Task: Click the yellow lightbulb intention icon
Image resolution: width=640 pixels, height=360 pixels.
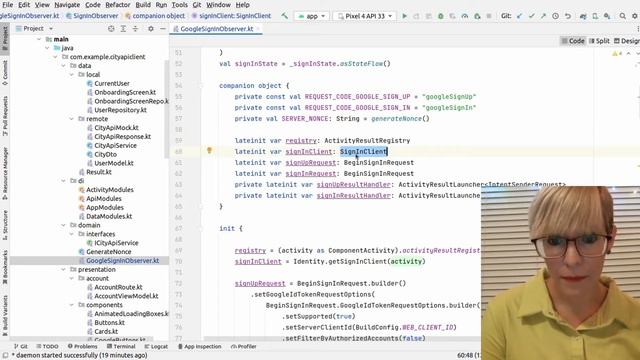Action: 209,151
